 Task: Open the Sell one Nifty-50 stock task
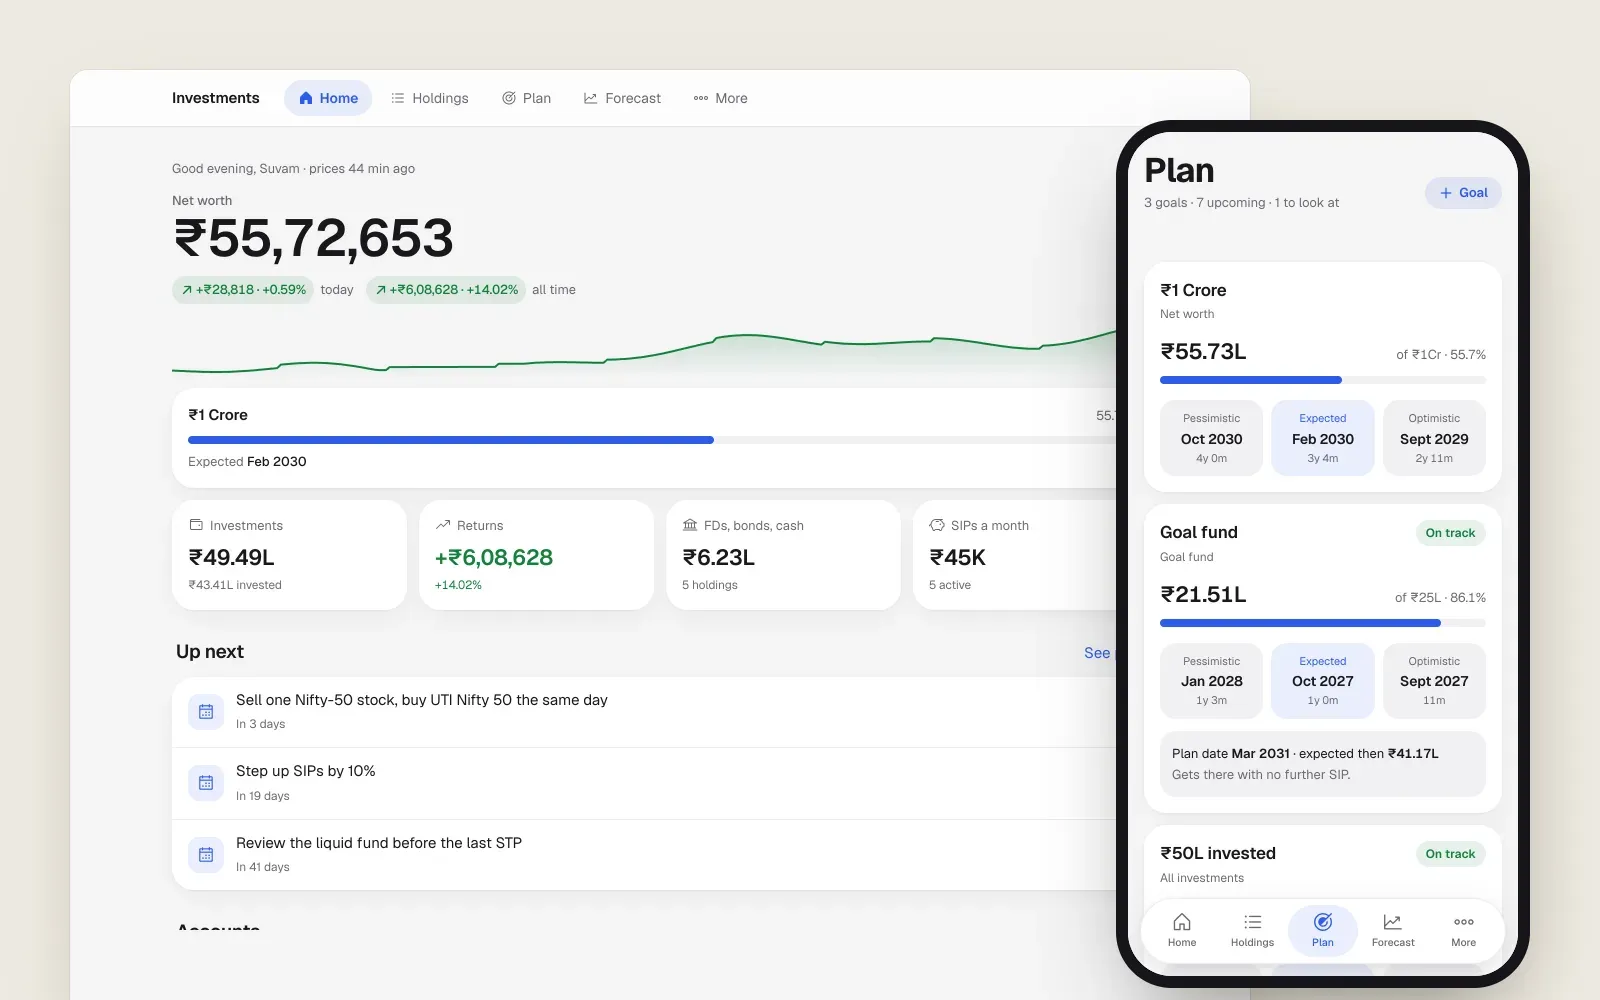pyautogui.click(x=644, y=712)
